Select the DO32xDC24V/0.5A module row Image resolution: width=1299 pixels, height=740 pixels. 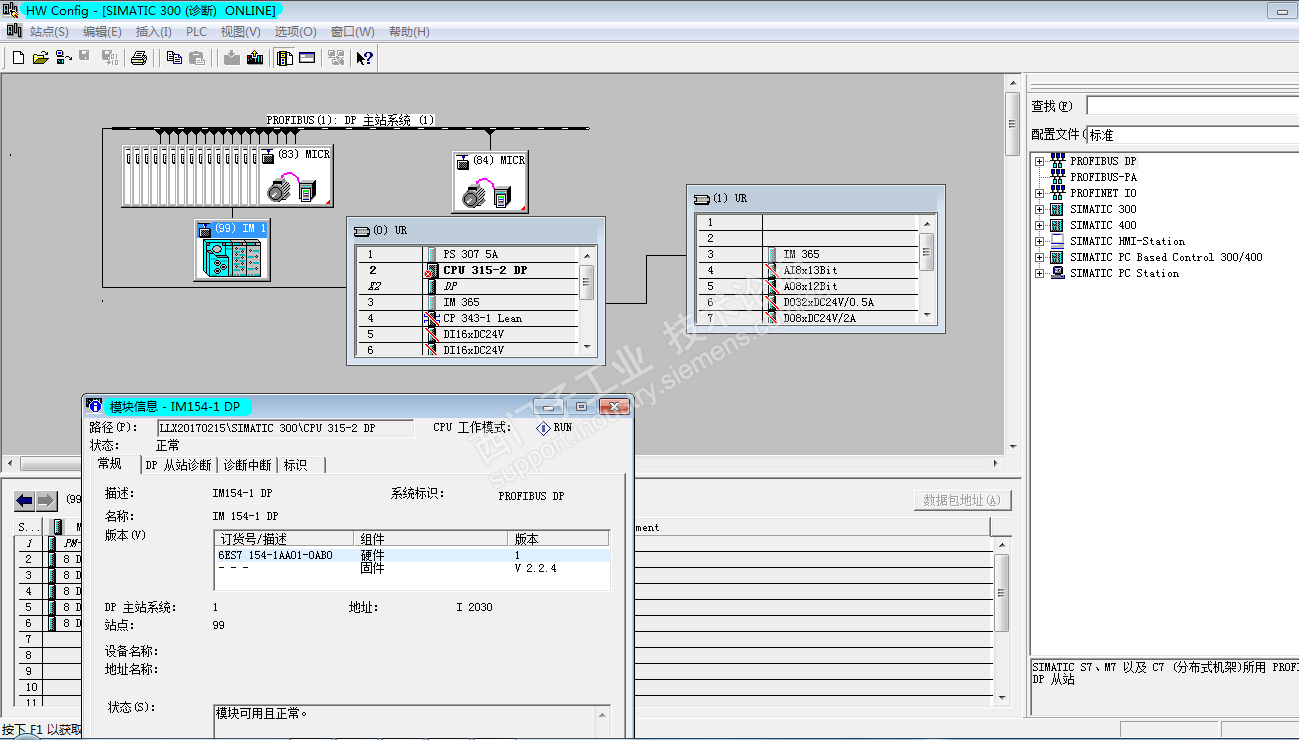coord(809,302)
